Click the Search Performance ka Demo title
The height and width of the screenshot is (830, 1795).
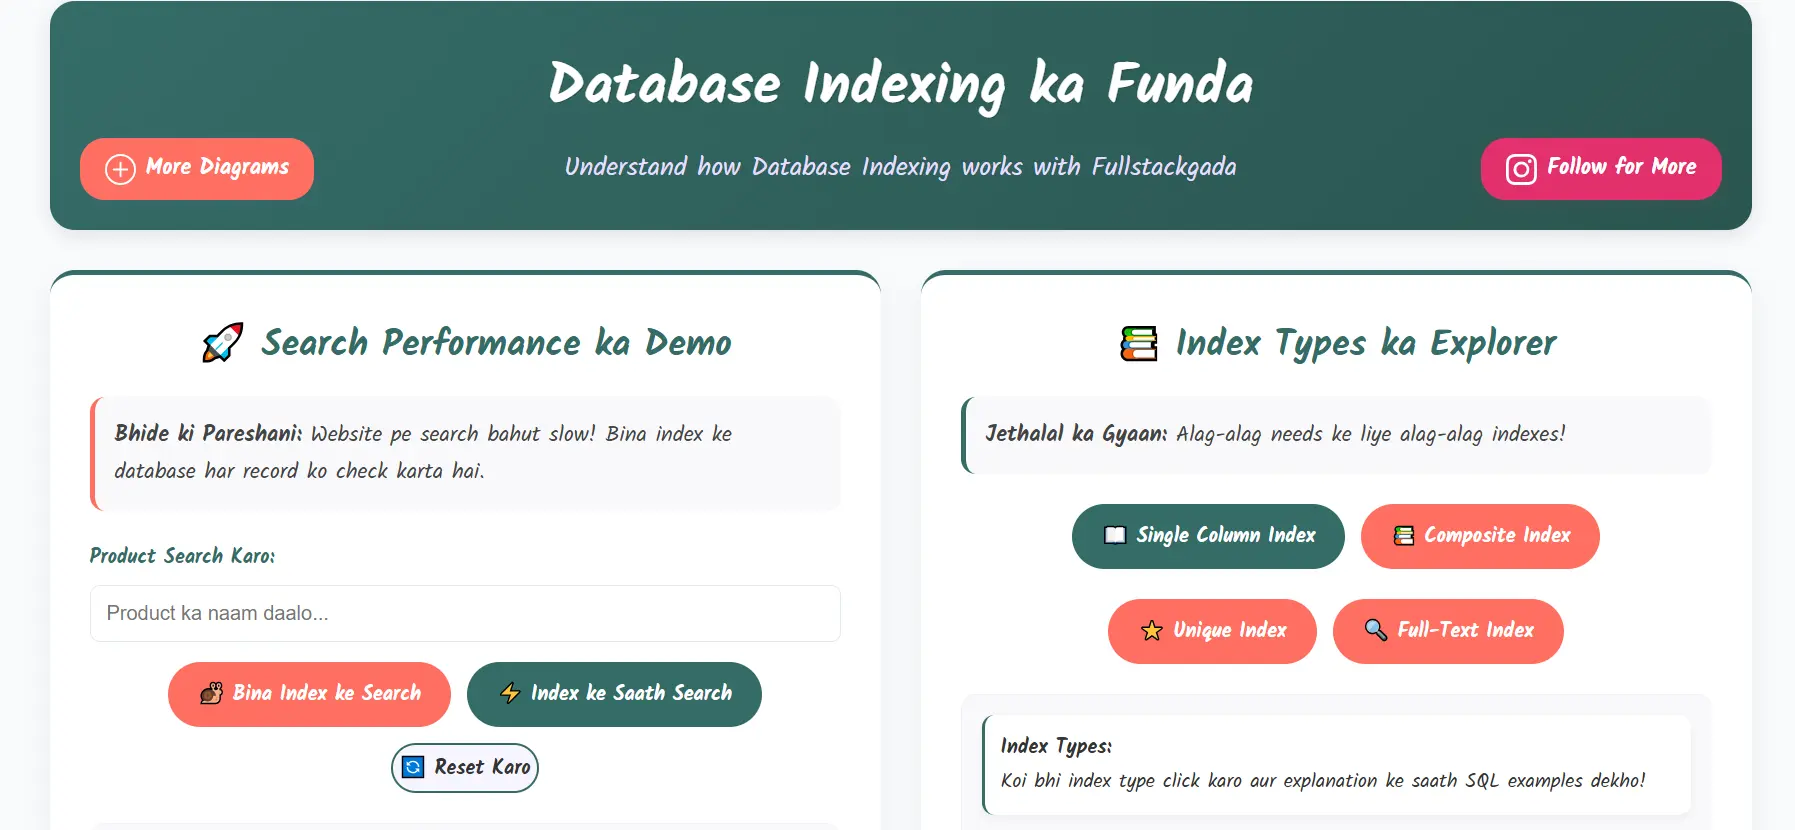pos(496,343)
